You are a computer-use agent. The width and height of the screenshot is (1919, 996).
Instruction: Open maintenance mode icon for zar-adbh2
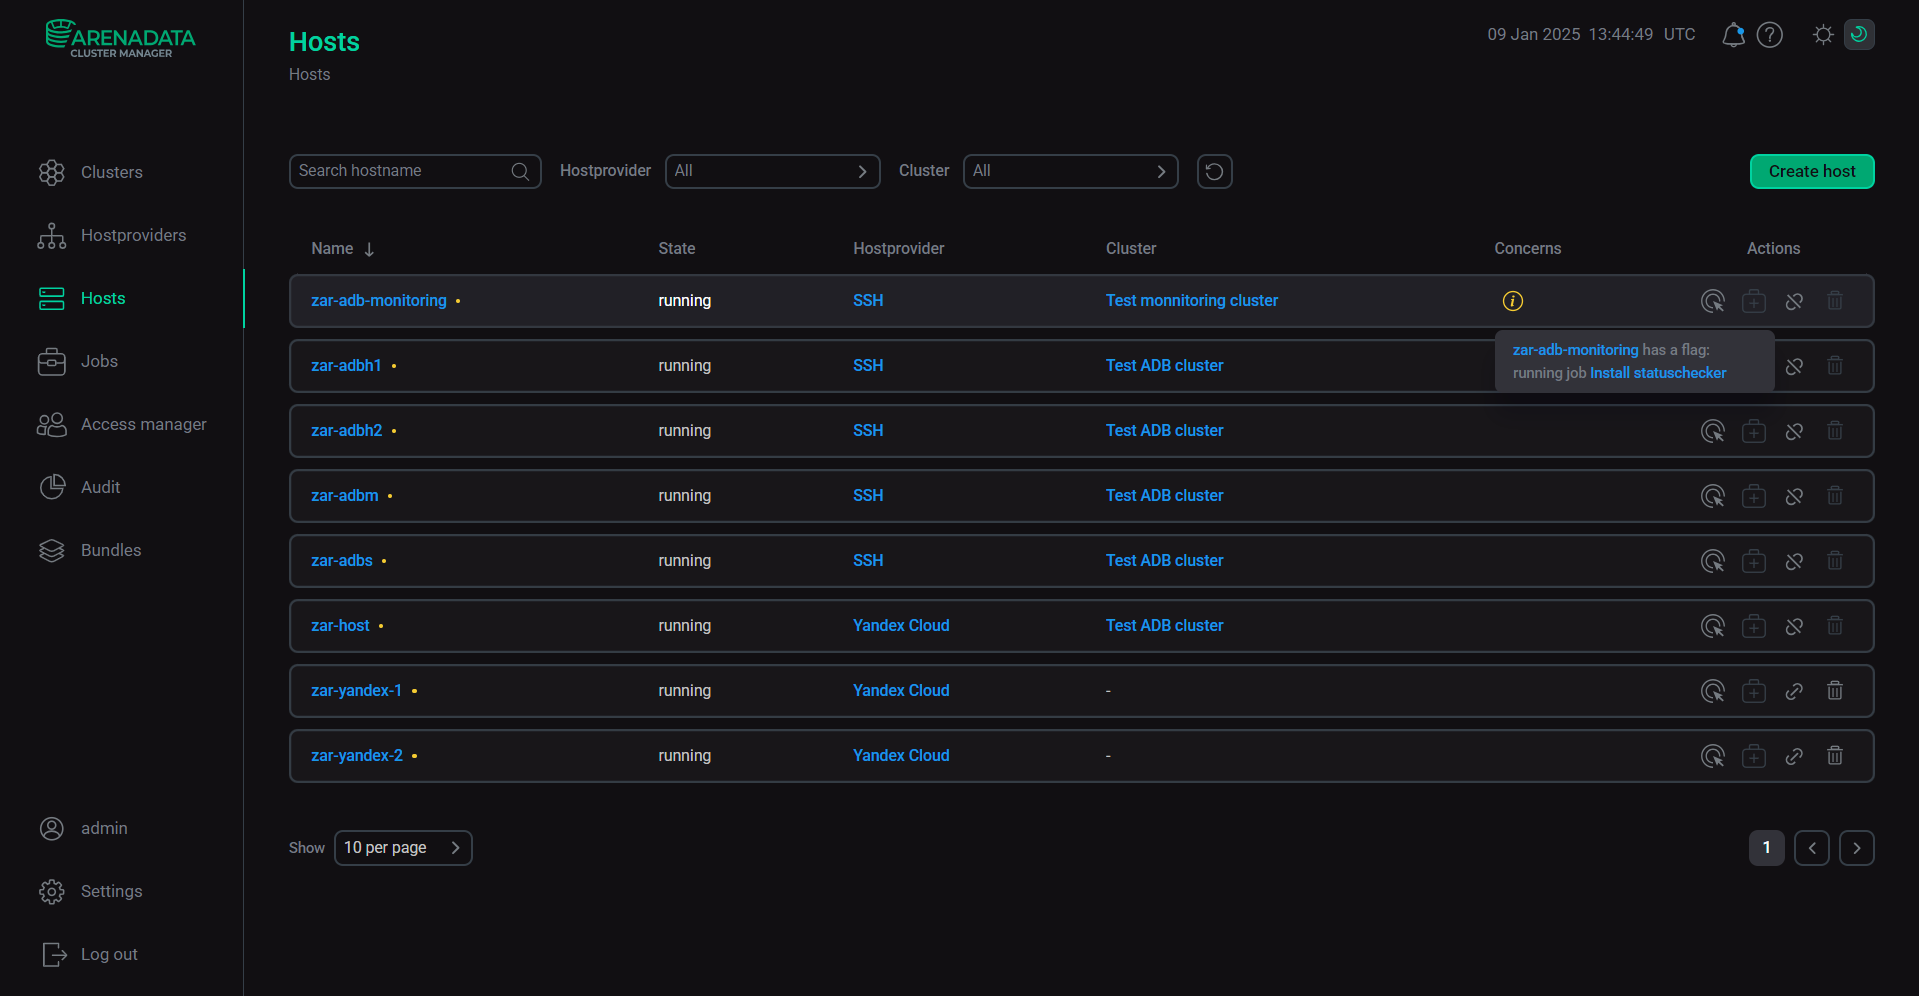[1754, 431]
